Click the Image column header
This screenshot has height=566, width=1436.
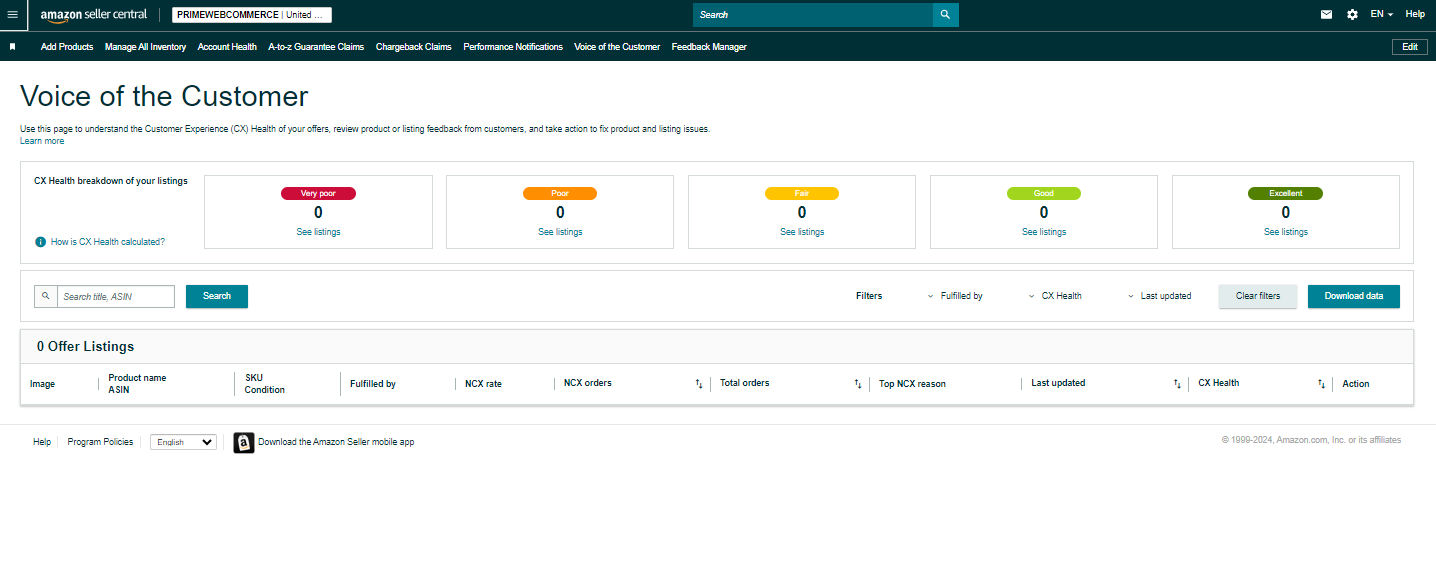point(42,384)
